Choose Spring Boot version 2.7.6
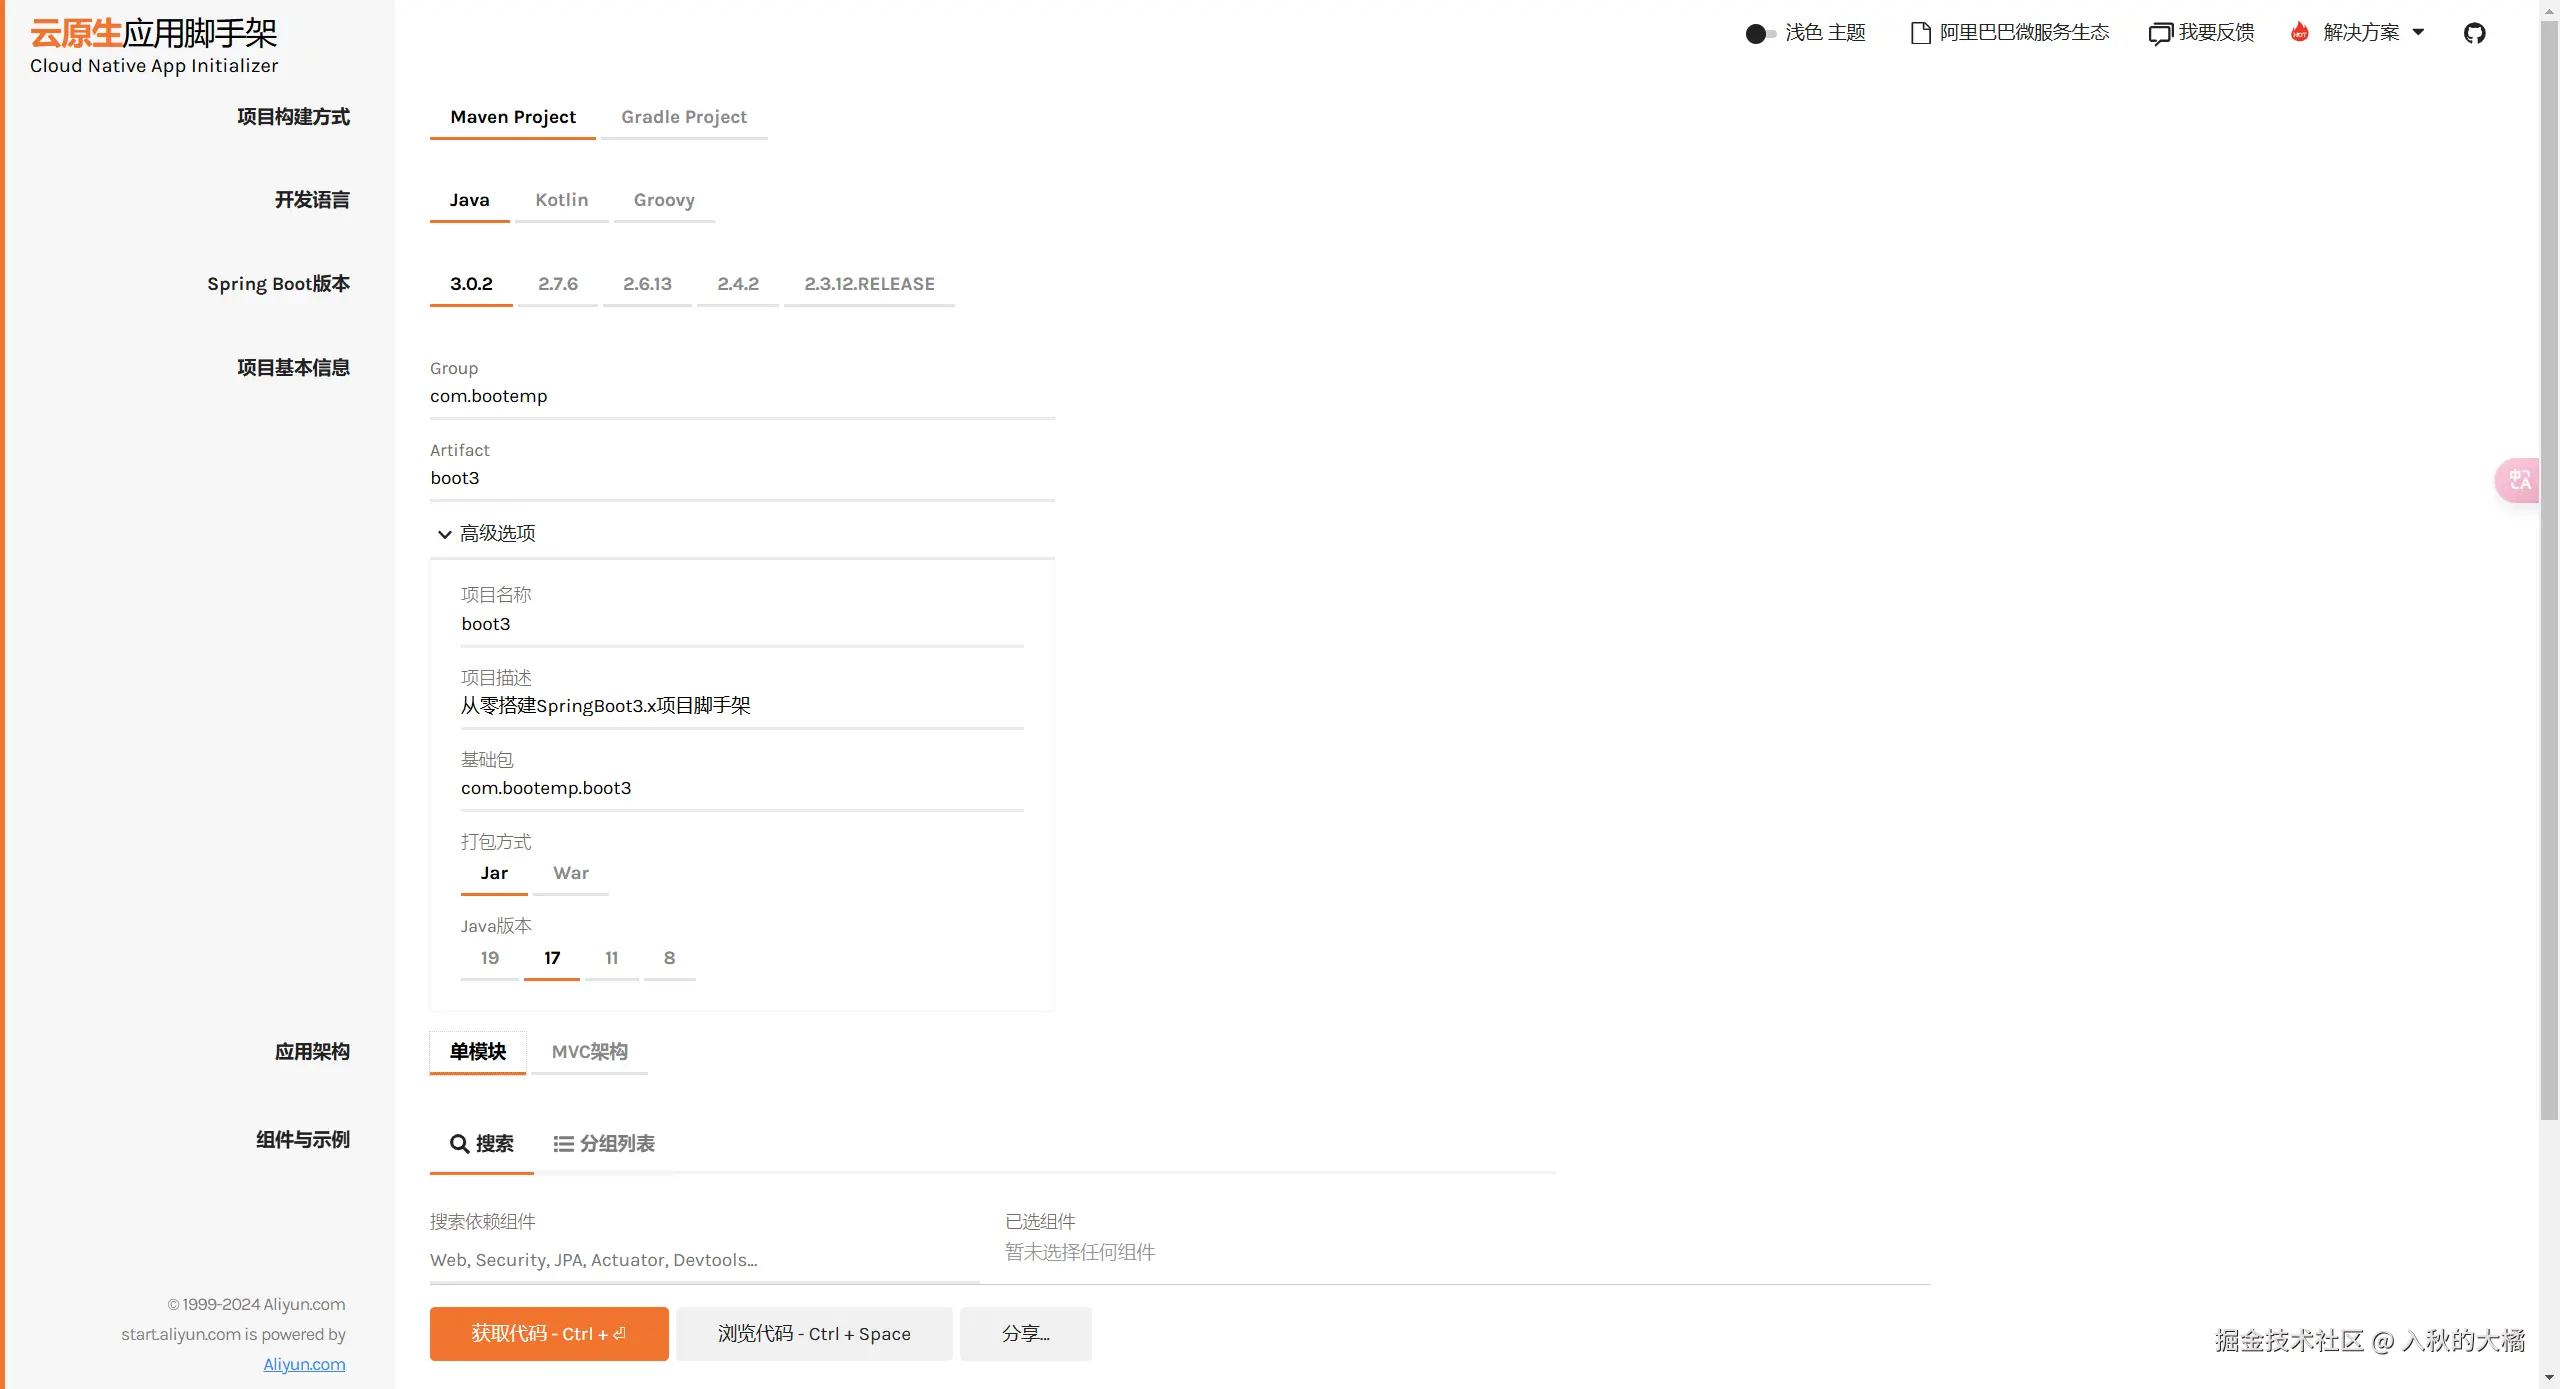Screen dimensions: 2560x1389 [x=557, y=284]
